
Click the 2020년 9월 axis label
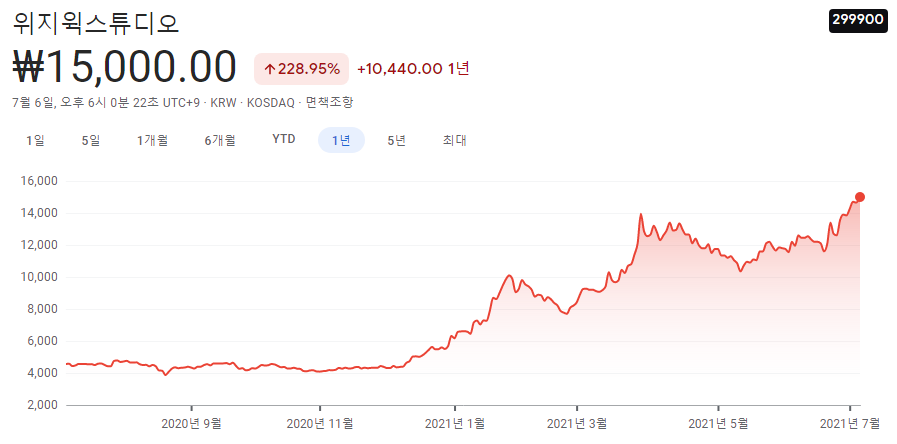click(x=191, y=424)
